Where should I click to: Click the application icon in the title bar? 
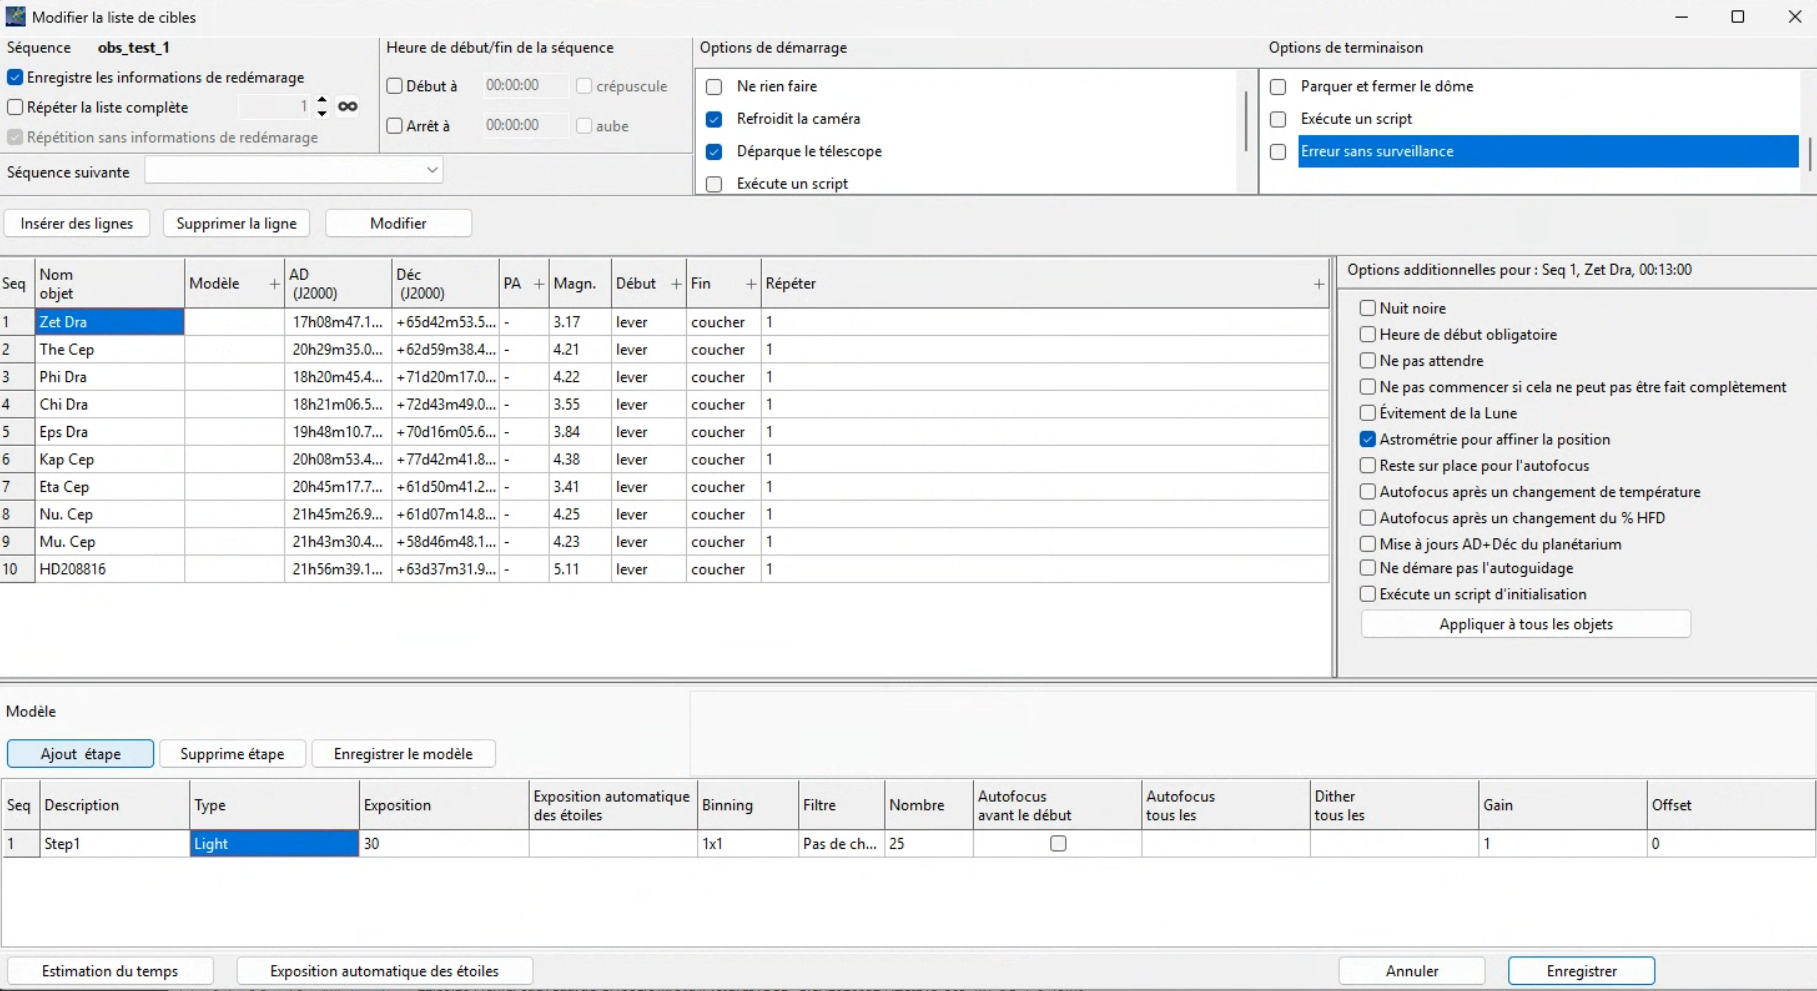pos(16,17)
